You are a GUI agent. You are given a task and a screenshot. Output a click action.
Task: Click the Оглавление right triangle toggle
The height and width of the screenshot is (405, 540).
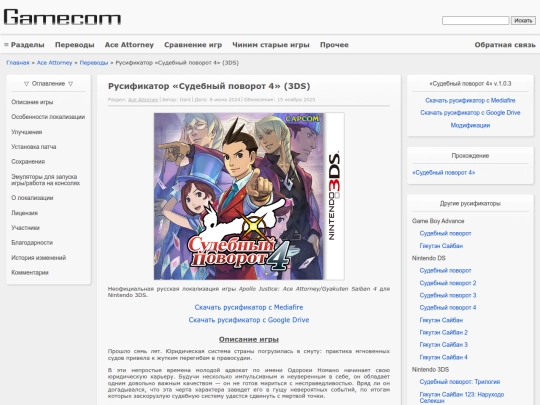[71, 84]
